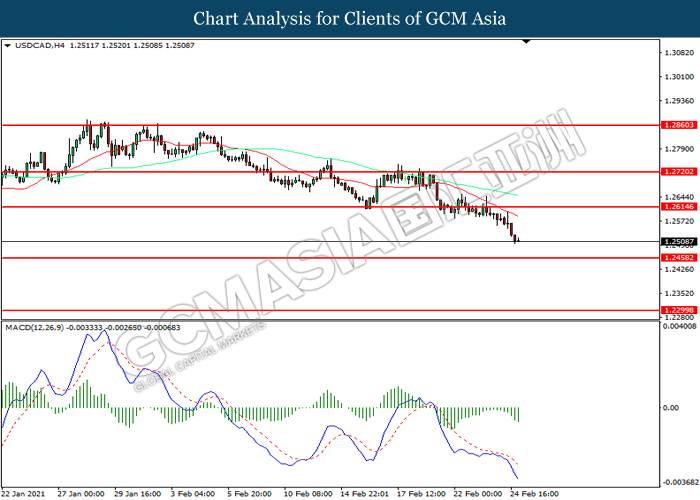Select the 1.27202 red price label
700x500 pixels.
click(x=679, y=171)
